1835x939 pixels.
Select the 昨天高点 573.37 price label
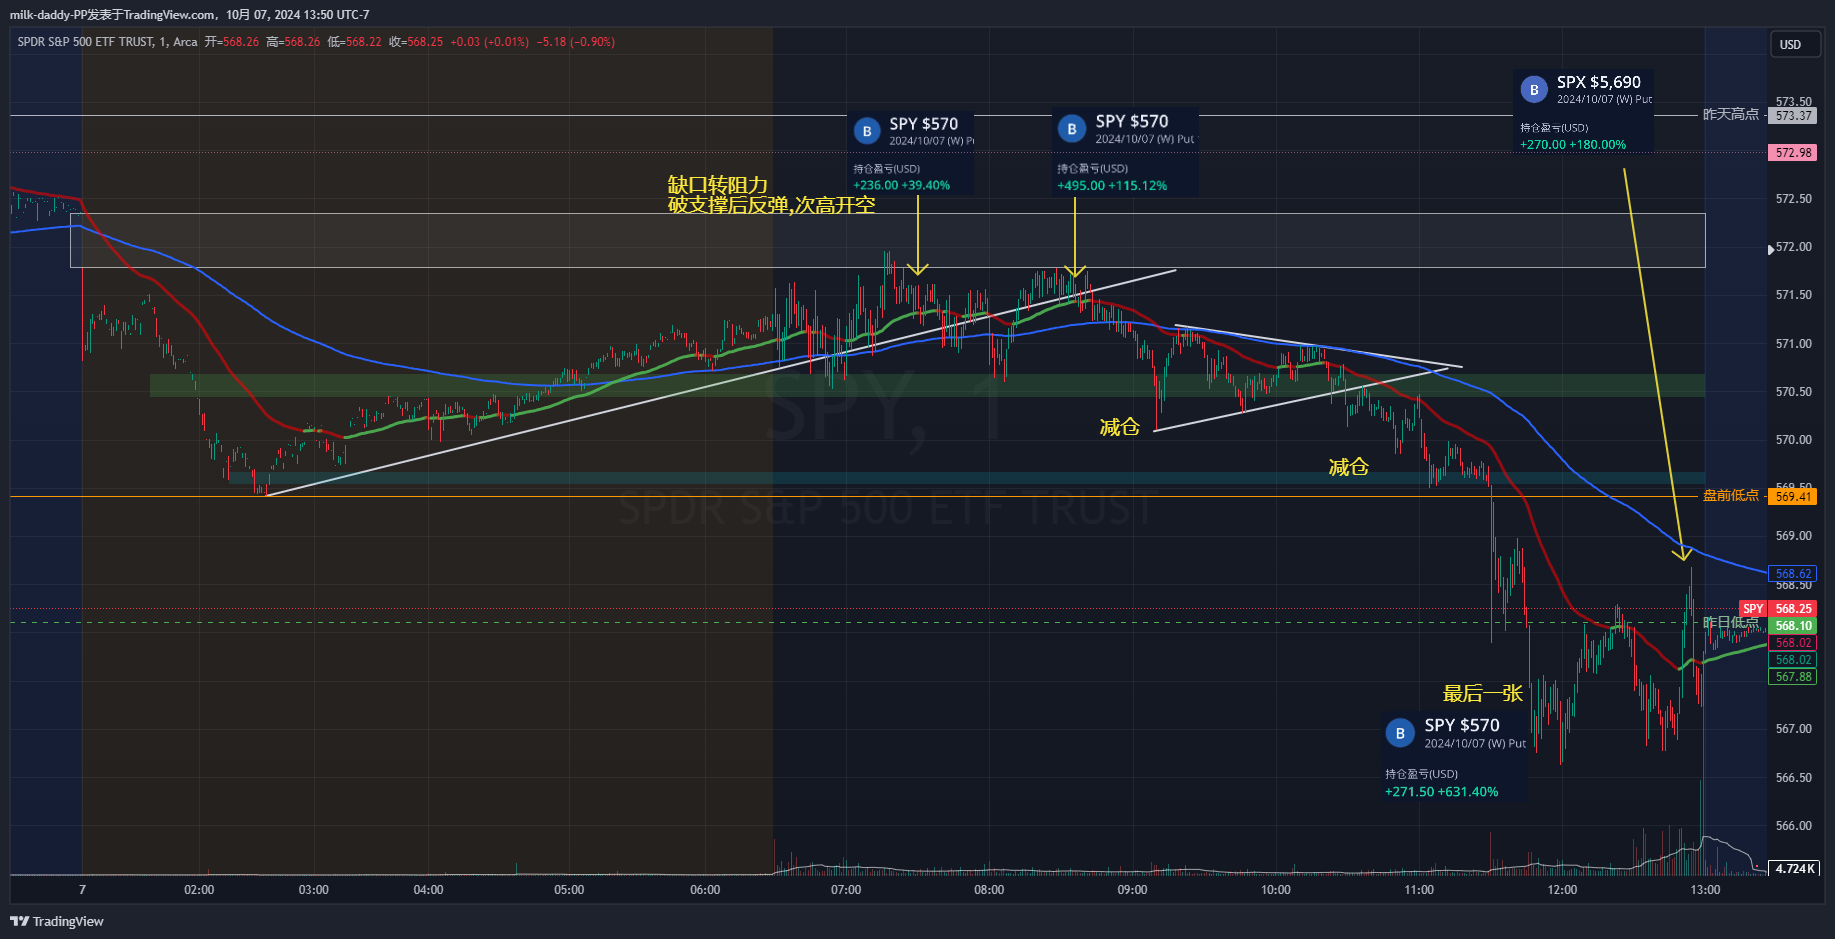[x=1793, y=116]
